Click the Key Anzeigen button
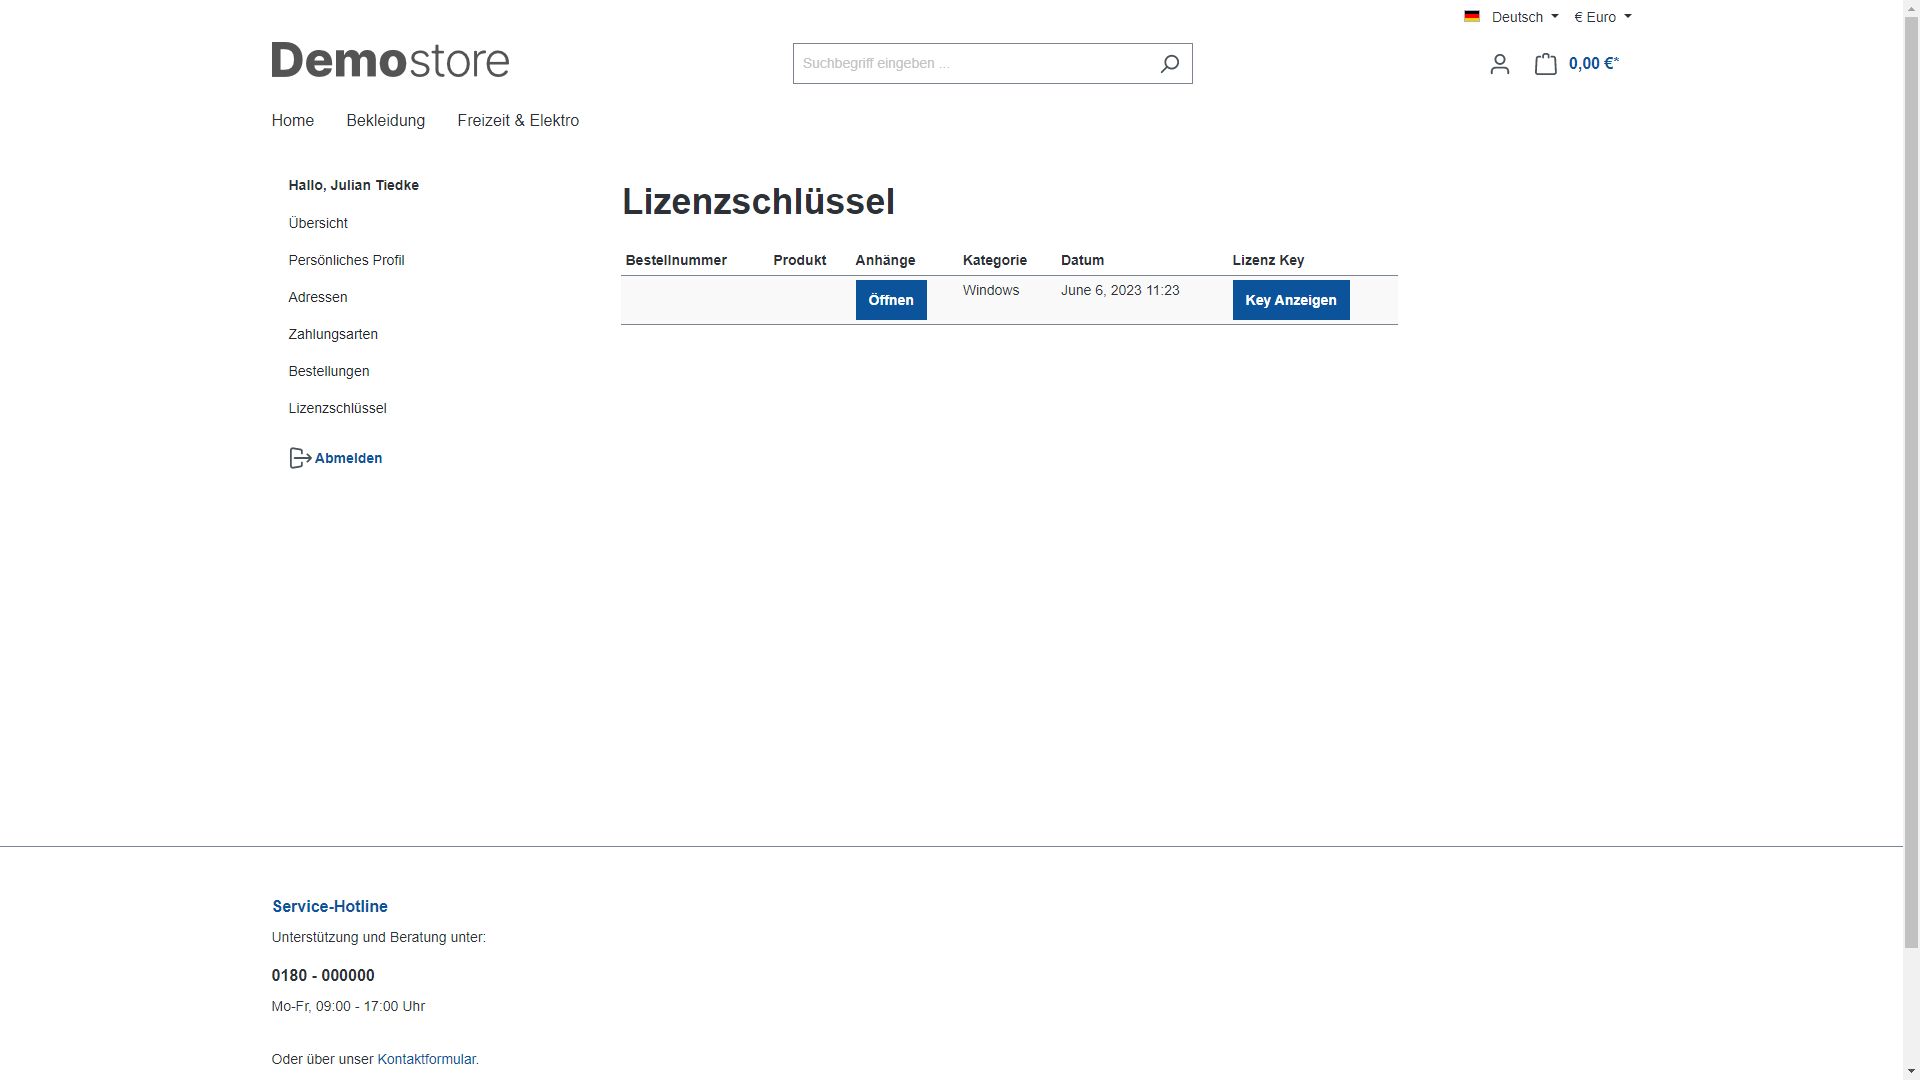 (x=1291, y=300)
